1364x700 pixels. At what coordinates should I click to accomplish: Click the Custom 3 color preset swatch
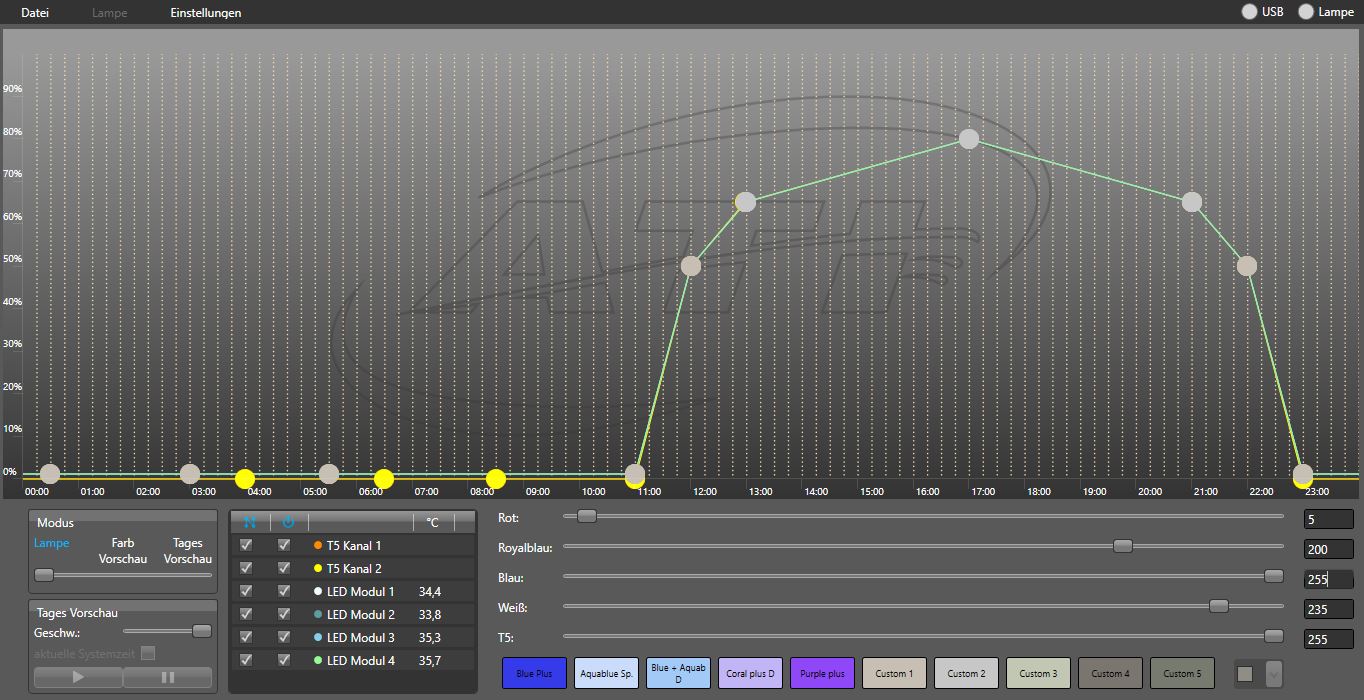pyautogui.click(x=1038, y=673)
